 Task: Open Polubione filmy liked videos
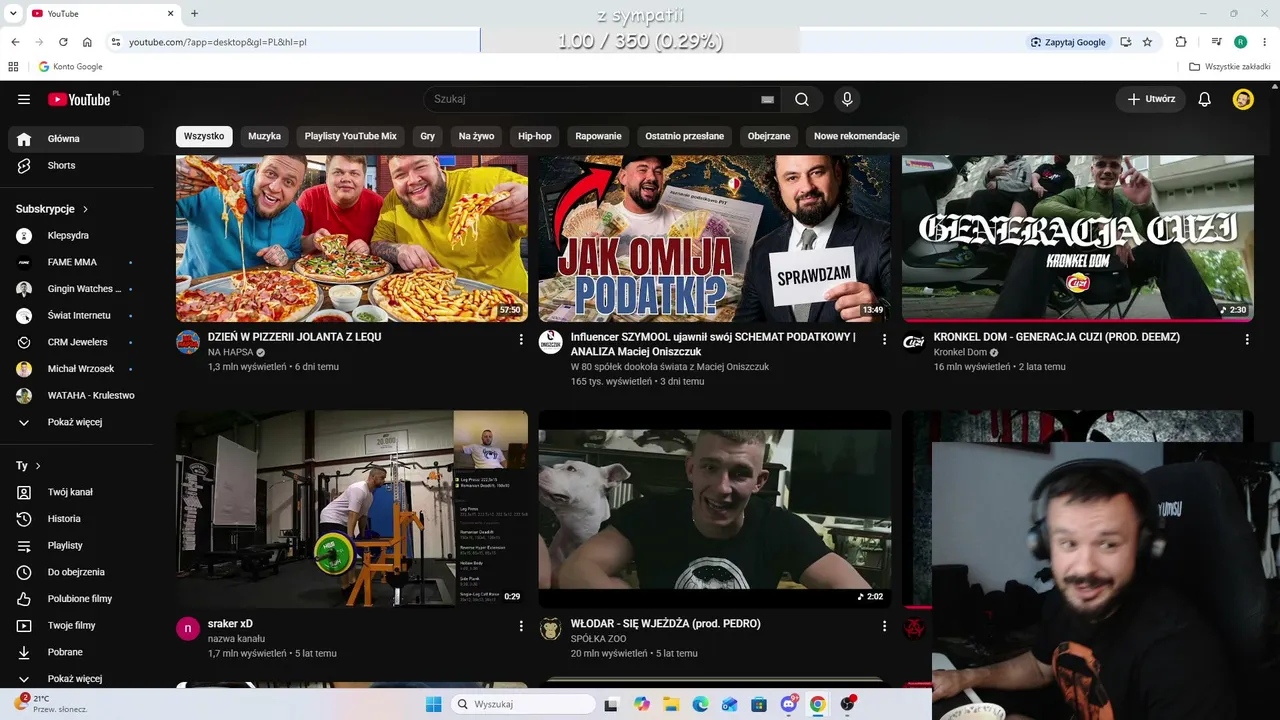click(x=76, y=599)
